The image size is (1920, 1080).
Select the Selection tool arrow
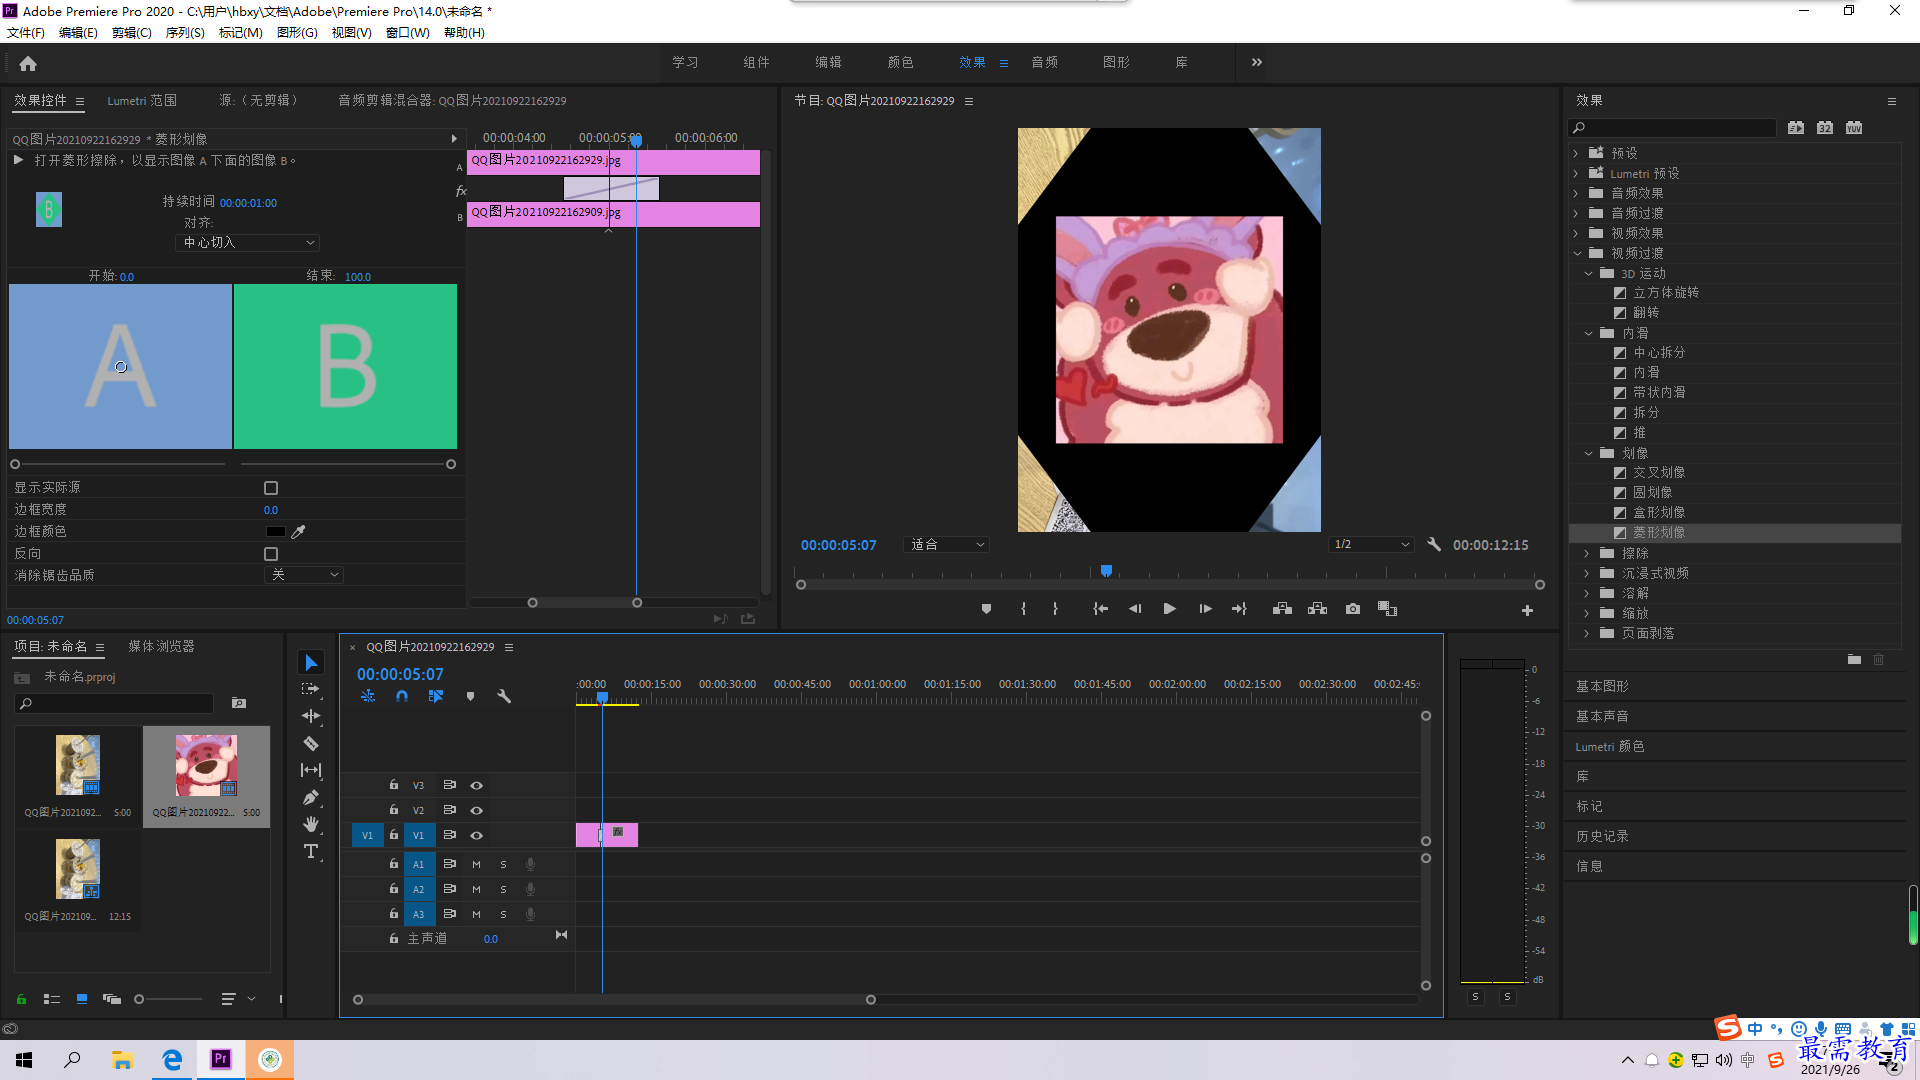click(311, 663)
